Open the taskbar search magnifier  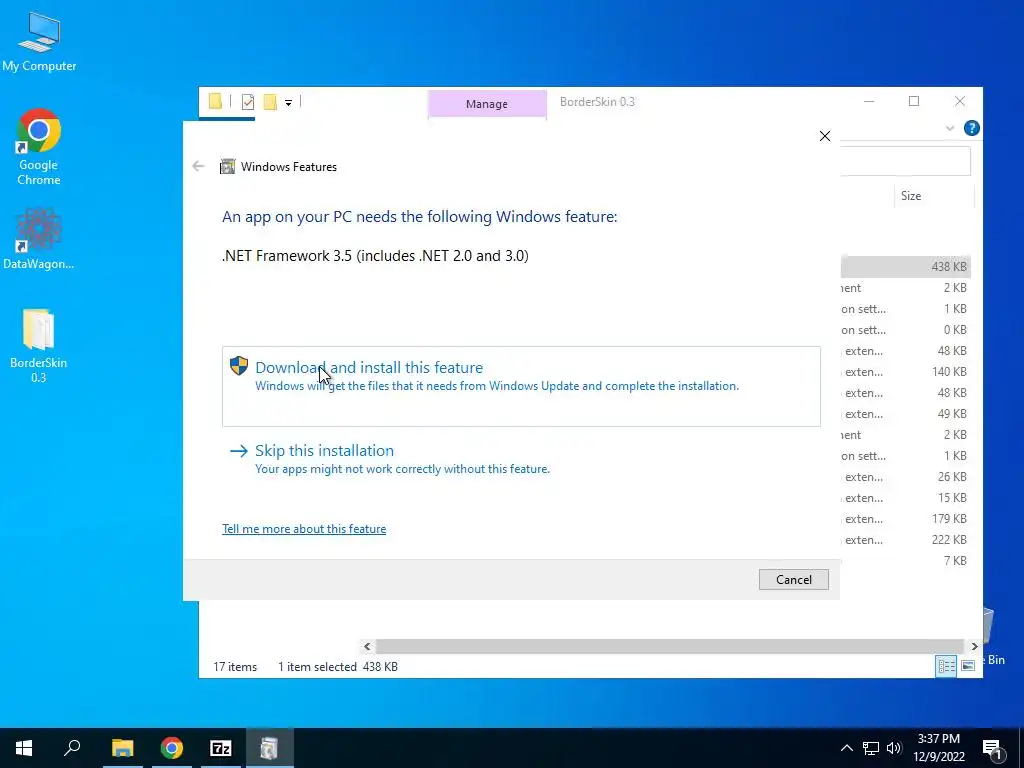tap(72, 748)
